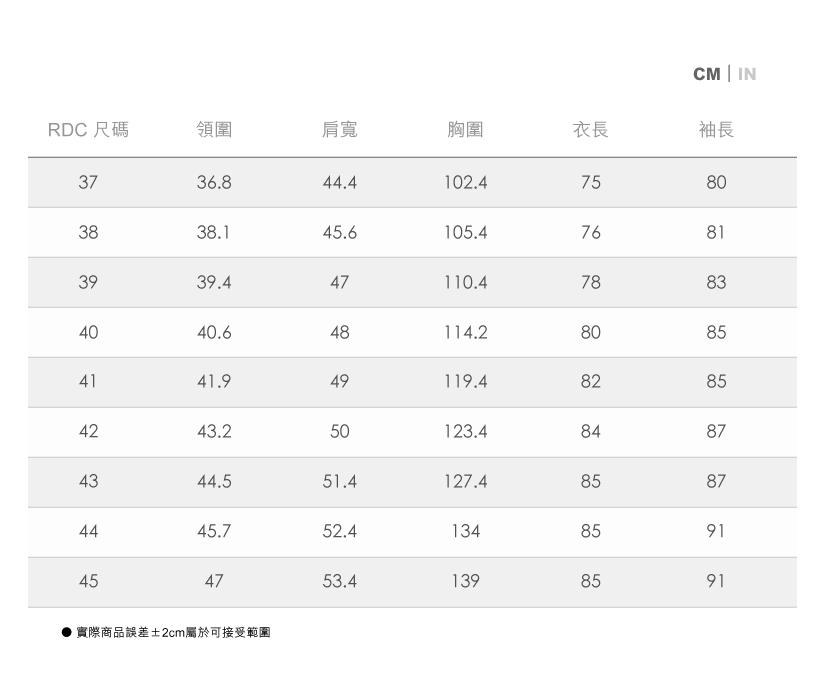Switch size chart units to IN
The height and width of the screenshot is (700, 825).
click(x=747, y=74)
